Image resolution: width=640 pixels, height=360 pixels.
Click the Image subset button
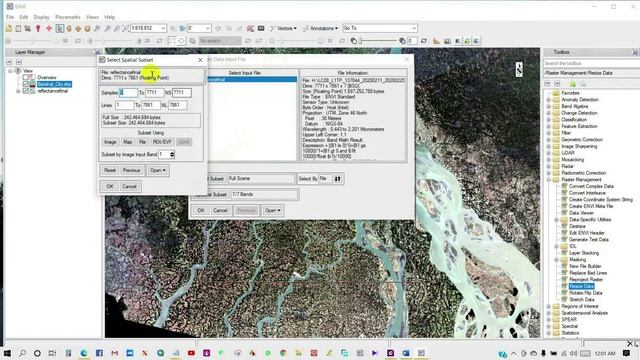(x=110, y=142)
